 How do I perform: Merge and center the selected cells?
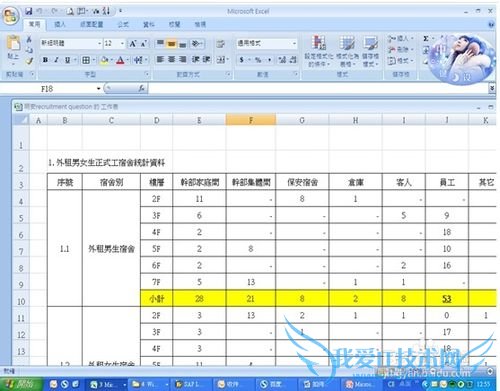click(x=220, y=60)
